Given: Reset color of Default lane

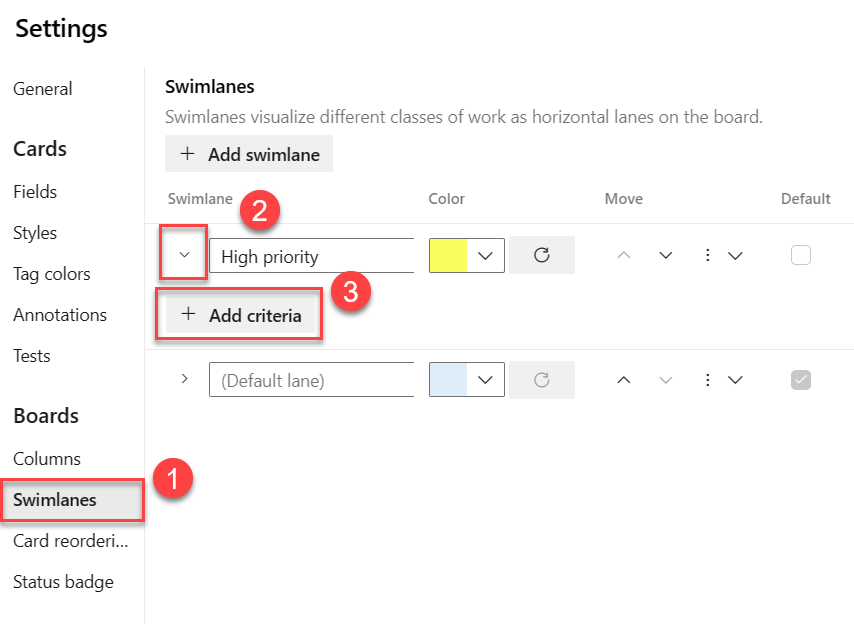Looking at the screenshot, I should coord(542,380).
